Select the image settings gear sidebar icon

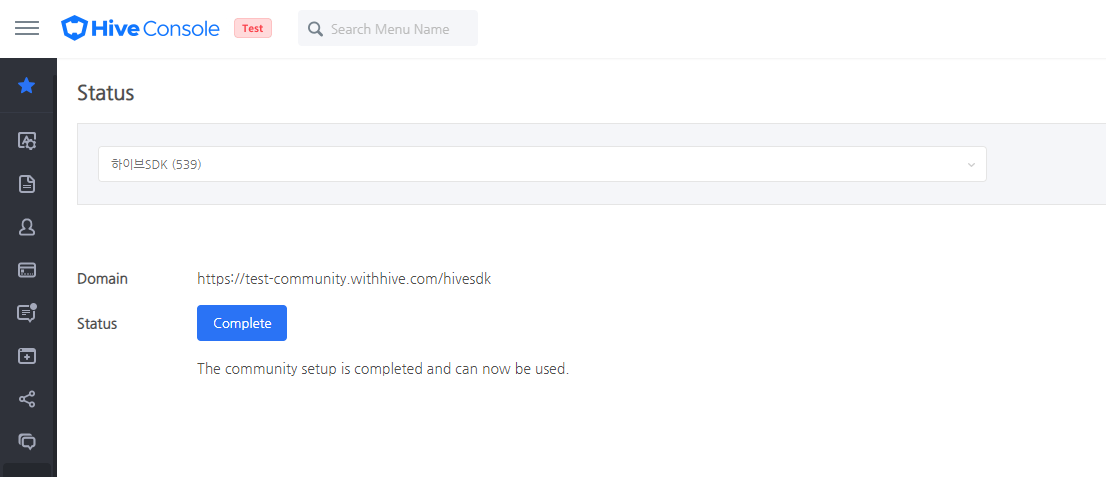click(x=27, y=141)
